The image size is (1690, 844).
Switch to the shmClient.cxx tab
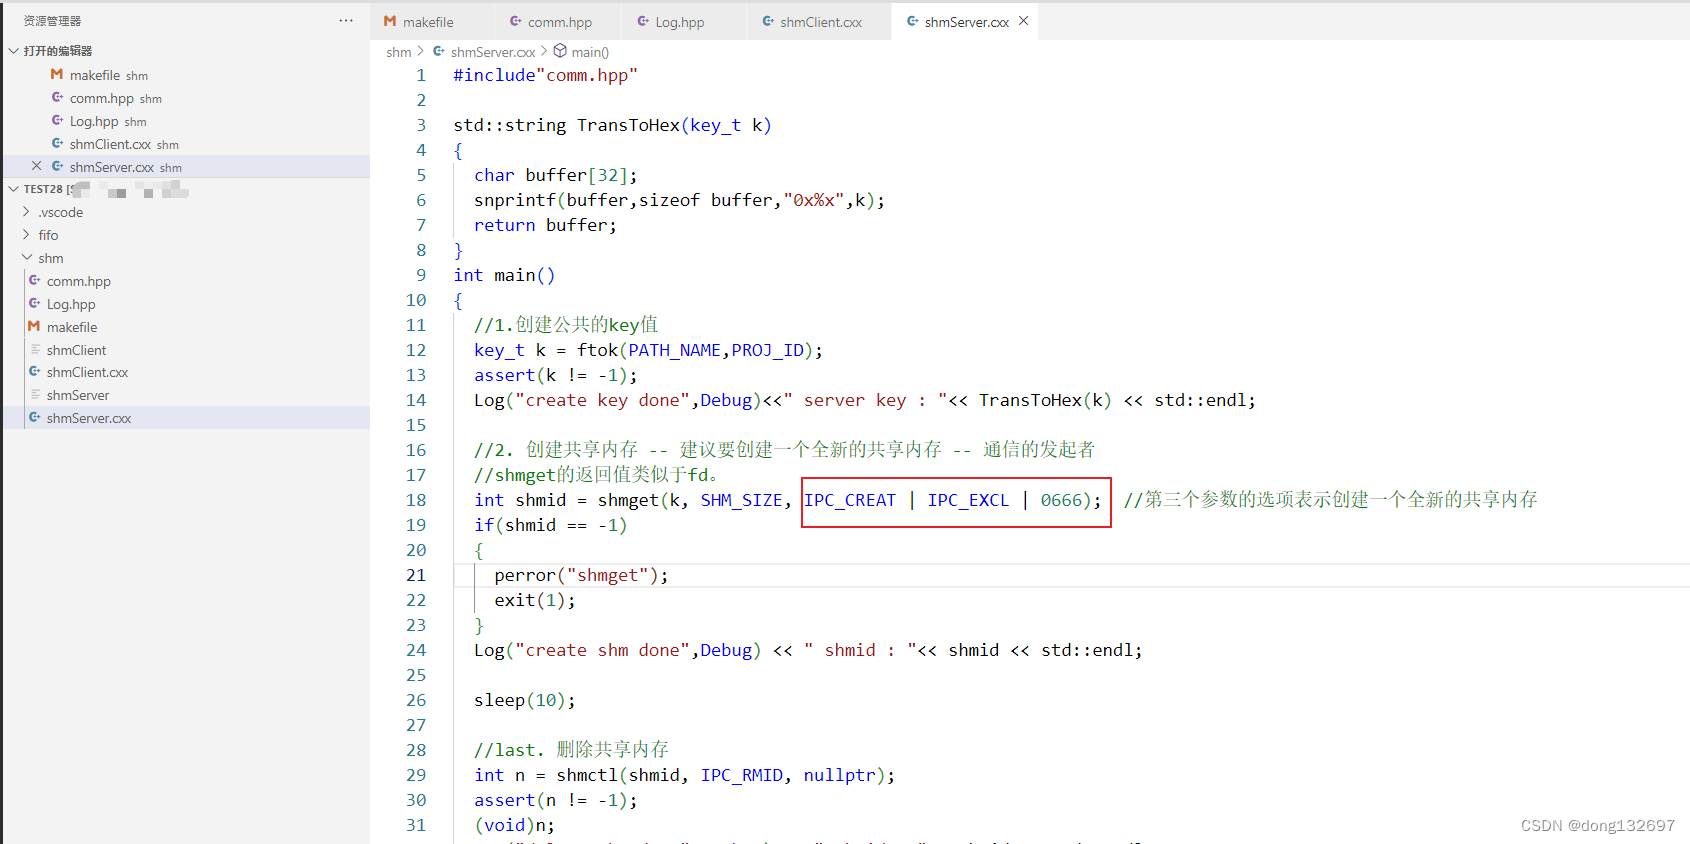click(819, 21)
